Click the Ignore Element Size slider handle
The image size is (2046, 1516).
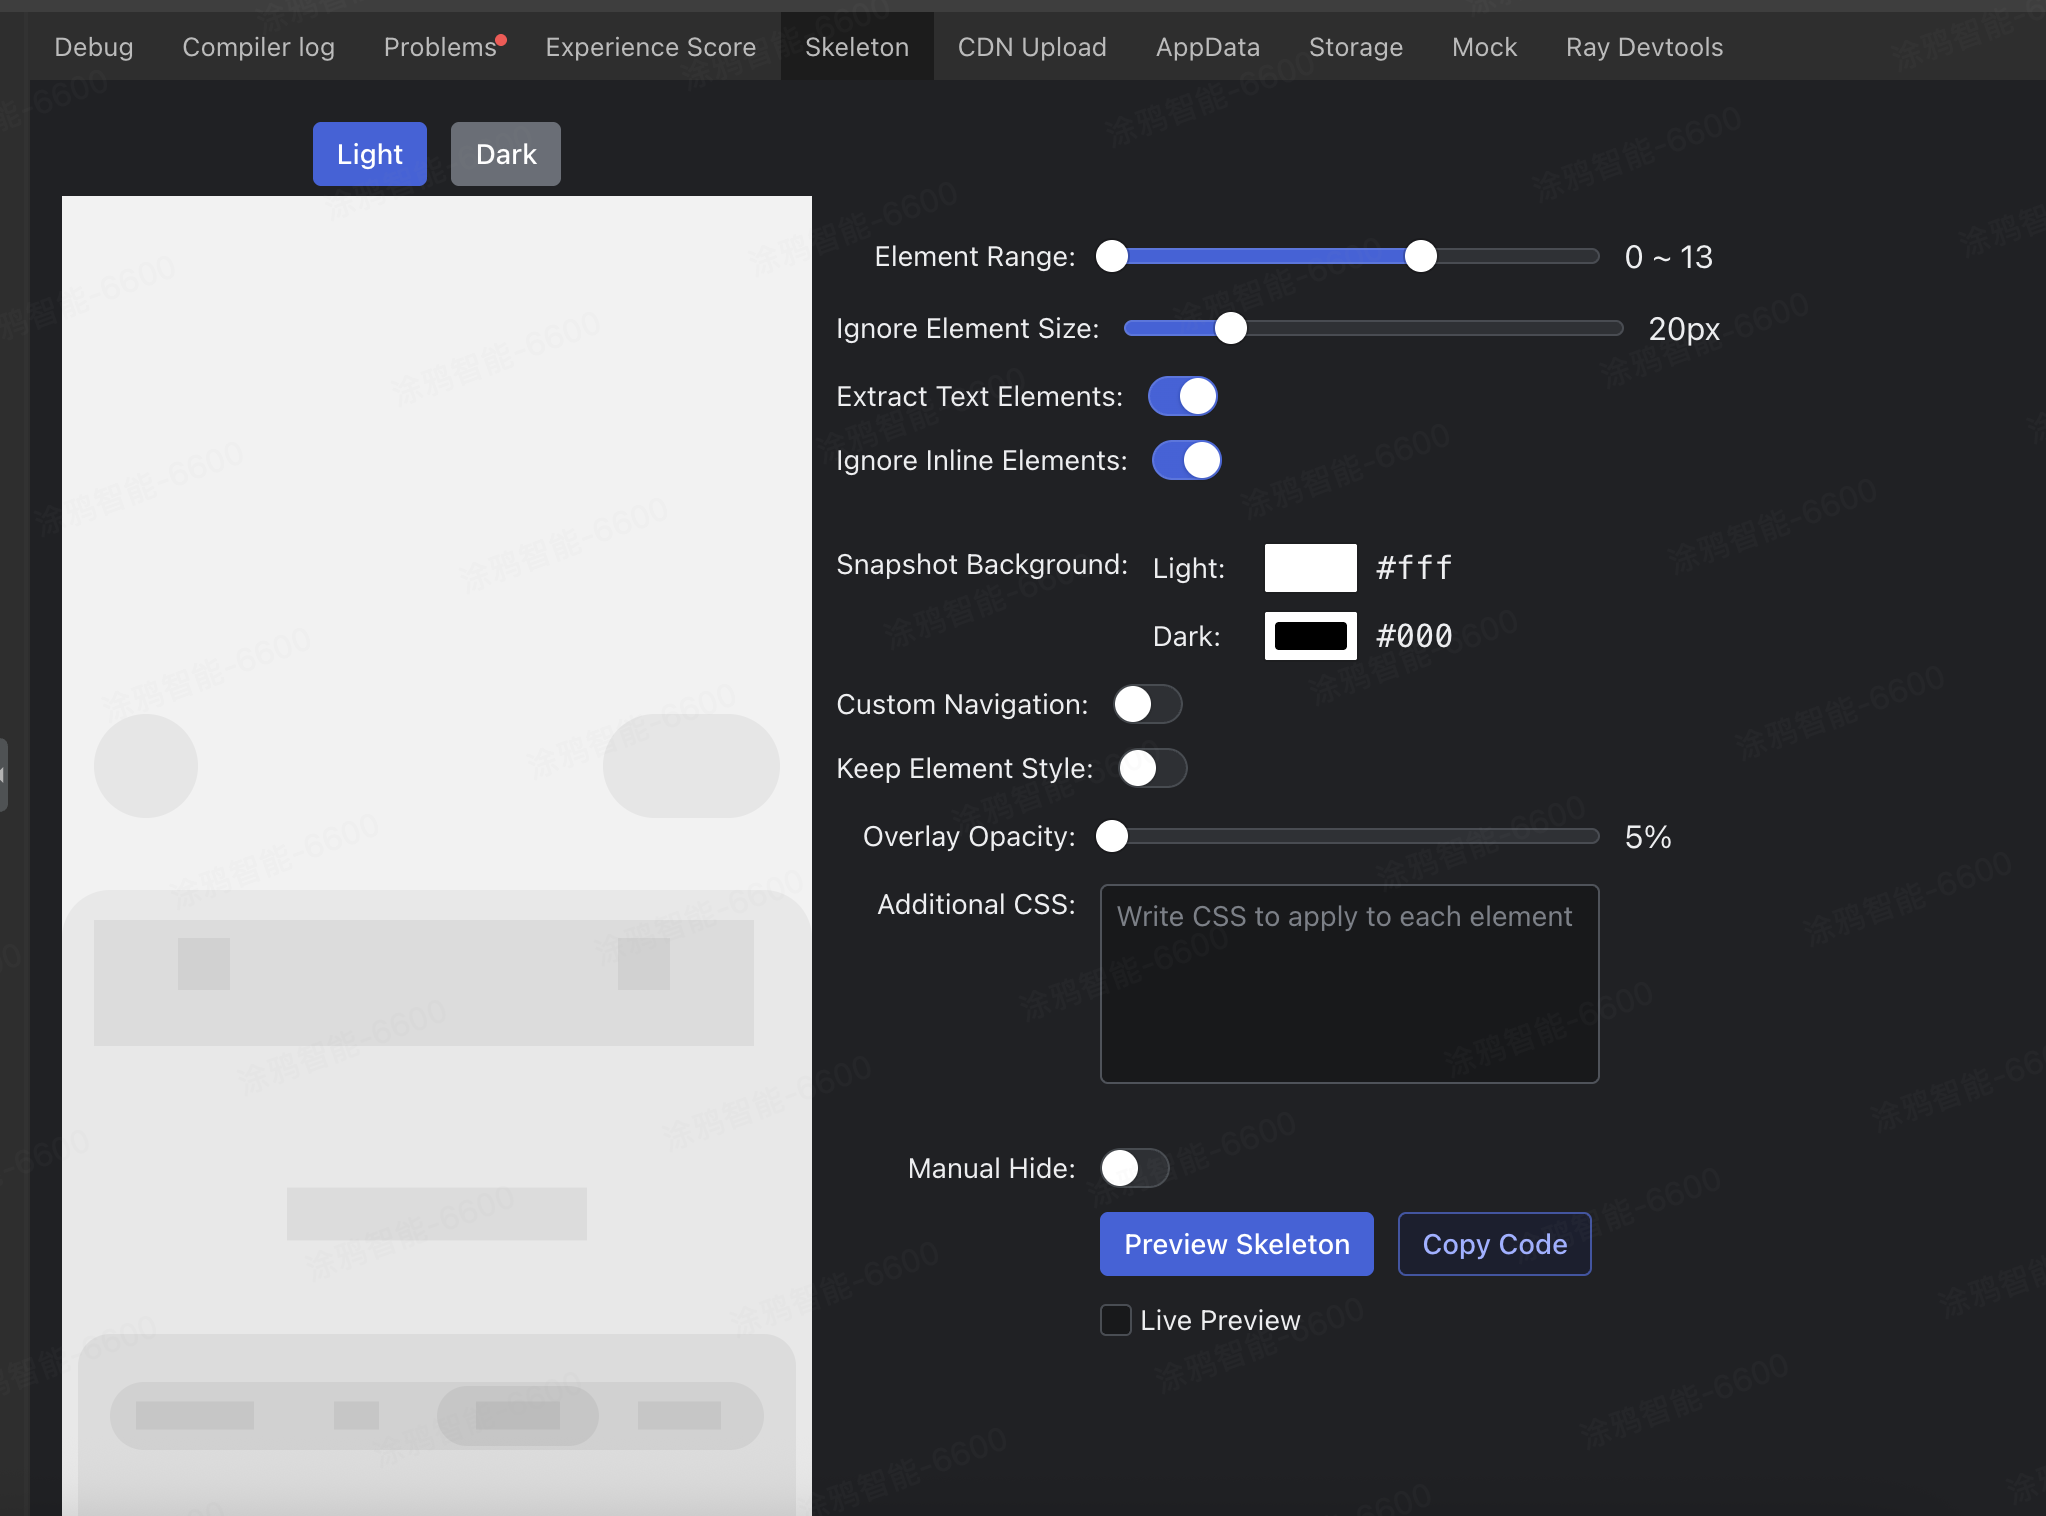1230,328
